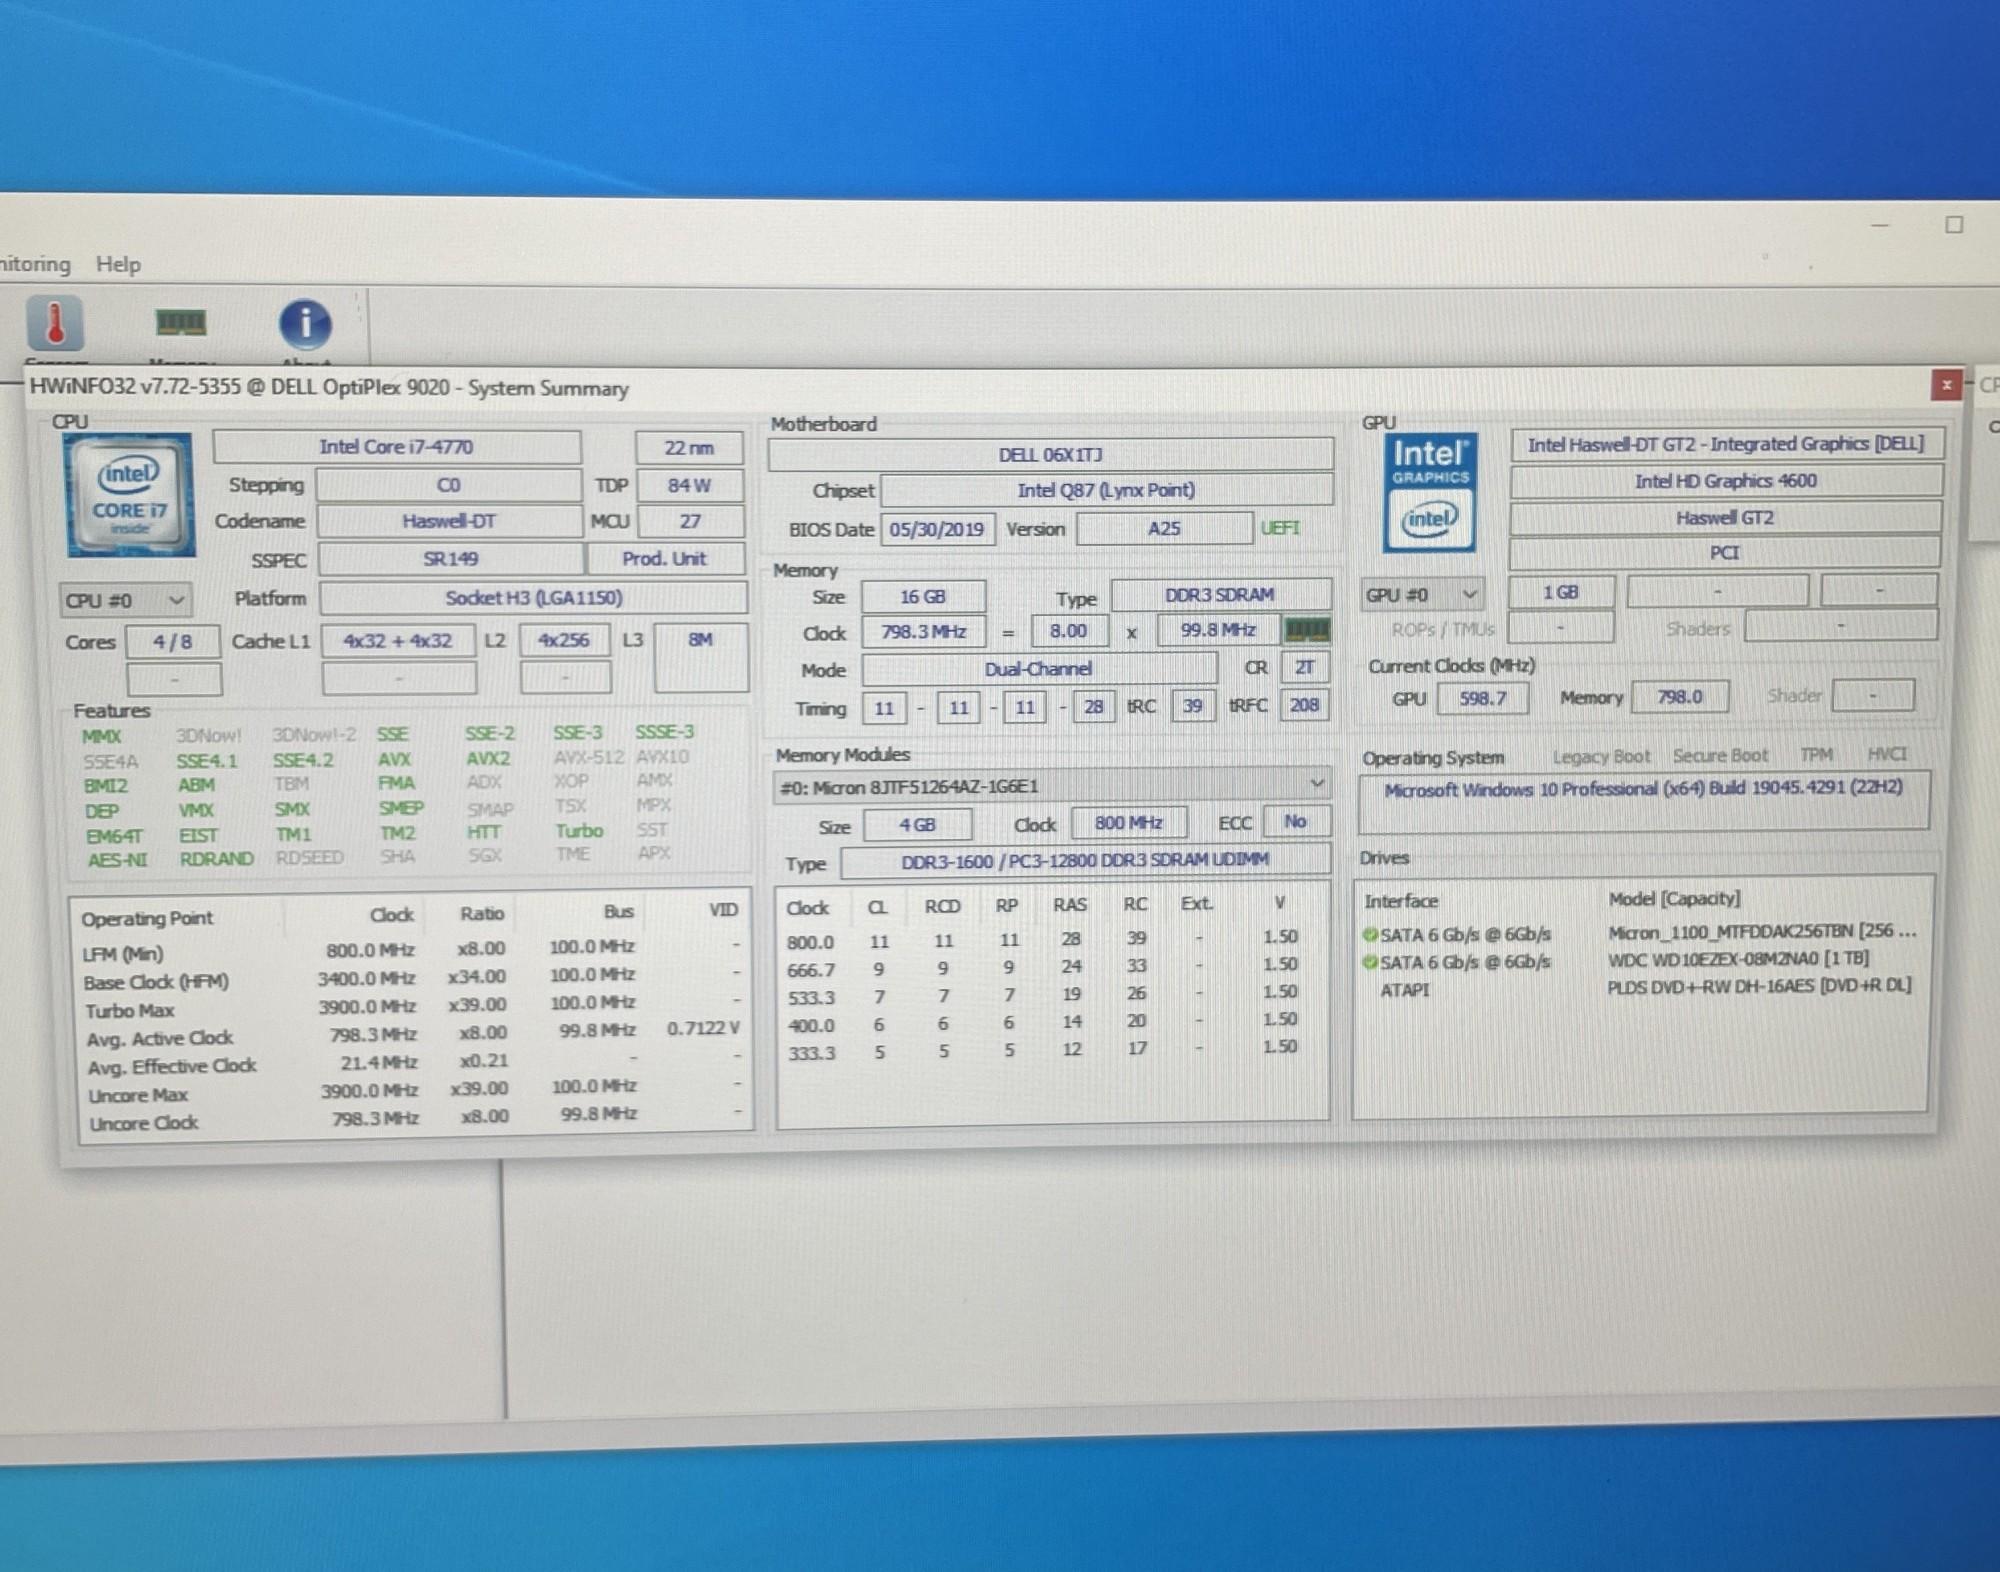Open the Help menu
Image resolution: width=2000 pixels, height=1572 pixels.
(118, 264)
